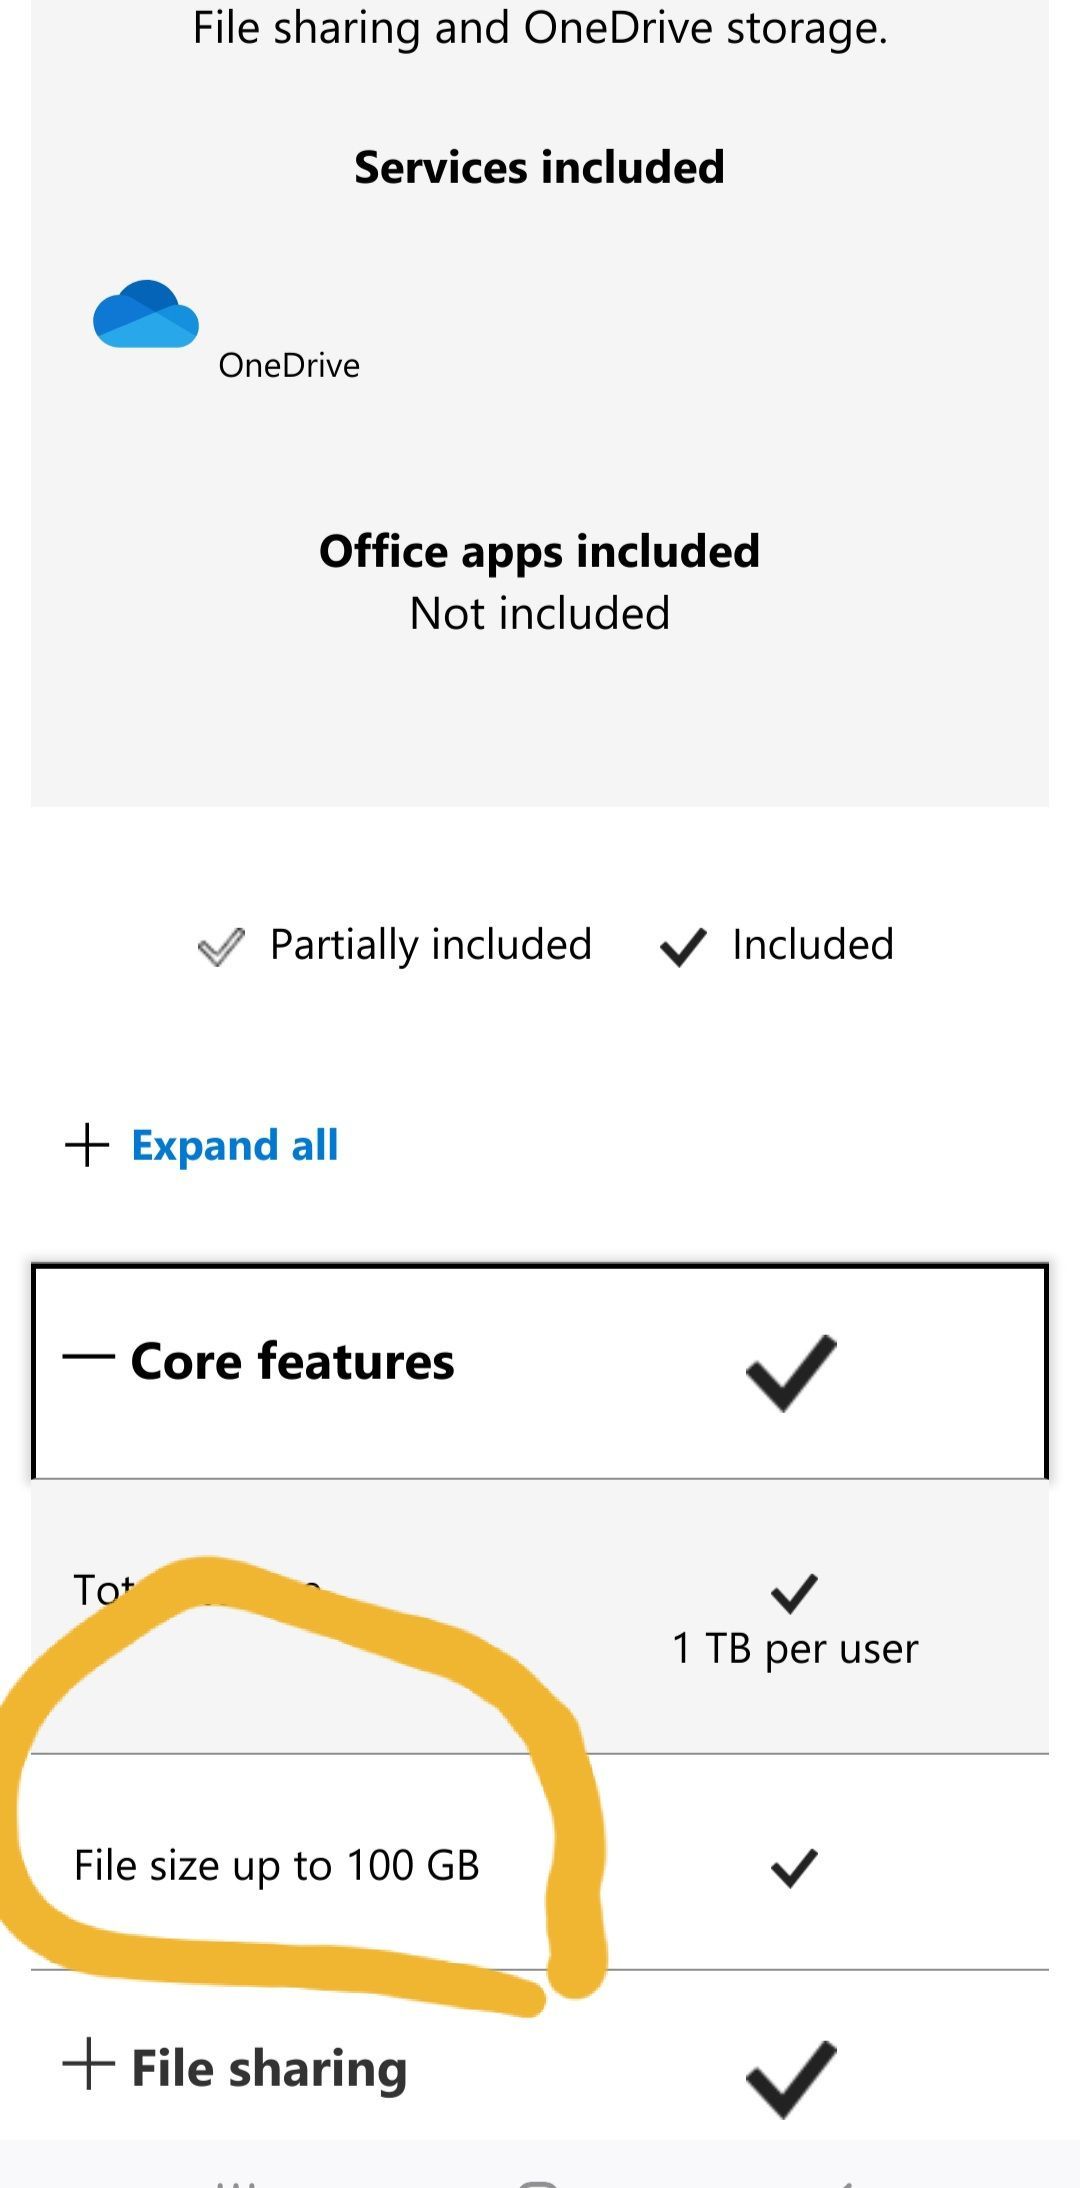Click the Included checkmark legend icon
1080x2188 pixels.
click(683, 947)
